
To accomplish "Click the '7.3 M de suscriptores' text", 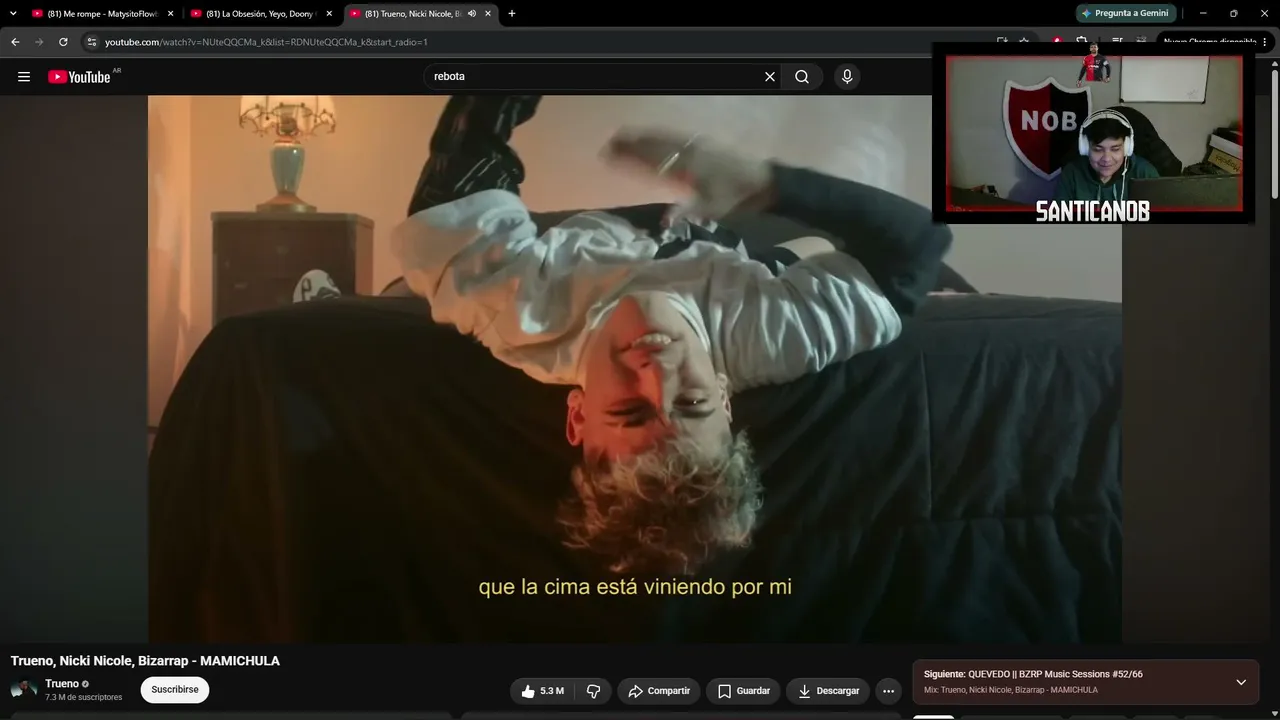I will [x=83, y=698].
